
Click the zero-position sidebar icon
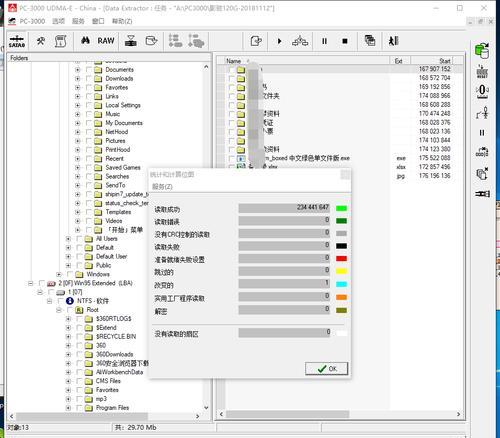pos(482,92)
